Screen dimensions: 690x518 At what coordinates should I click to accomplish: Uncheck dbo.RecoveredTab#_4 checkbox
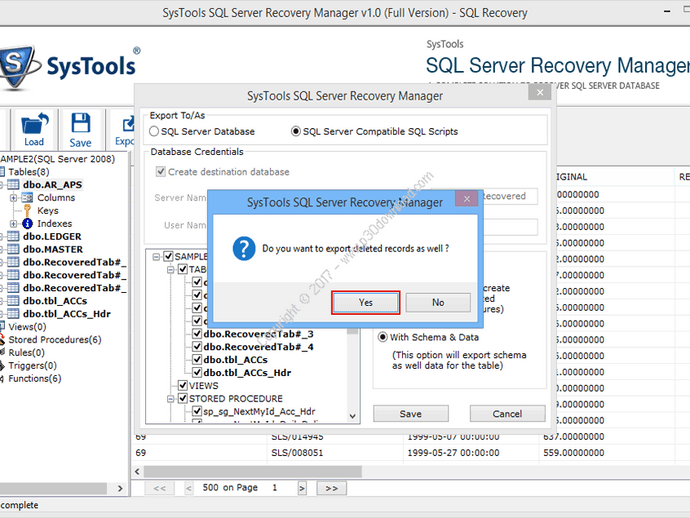[197, 347]
